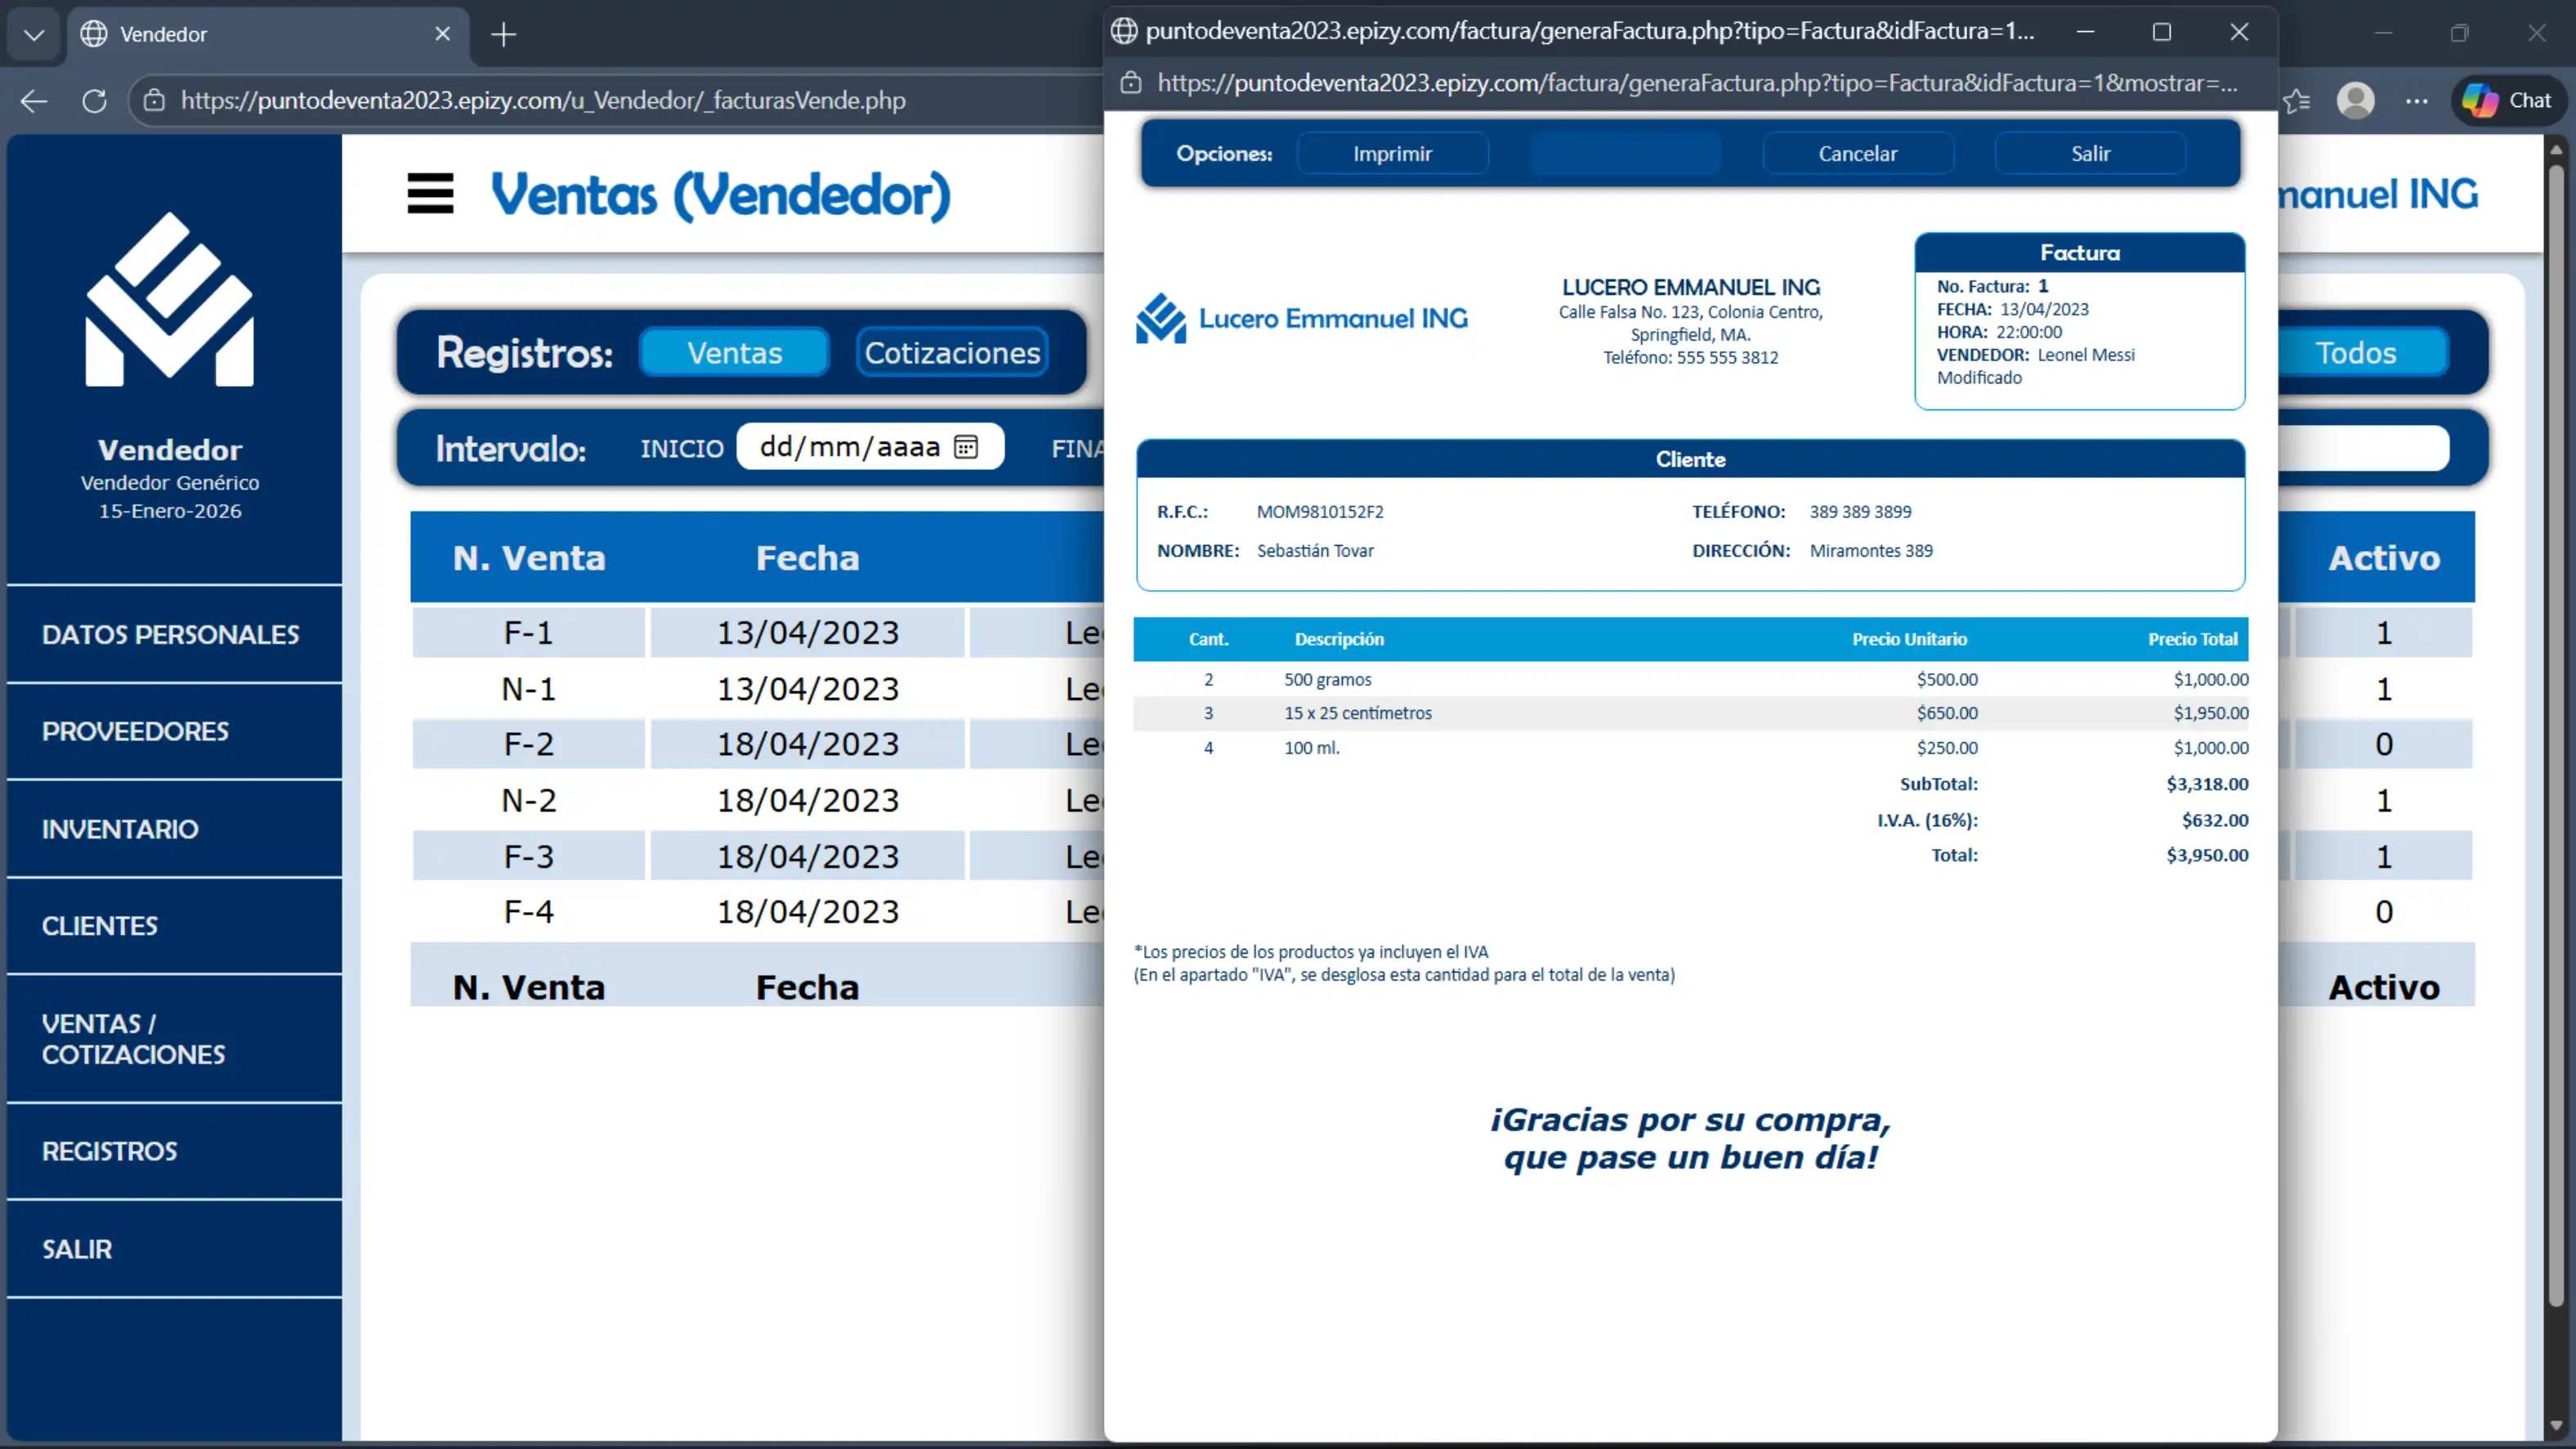Click the browser back arrow

point(33,100)
